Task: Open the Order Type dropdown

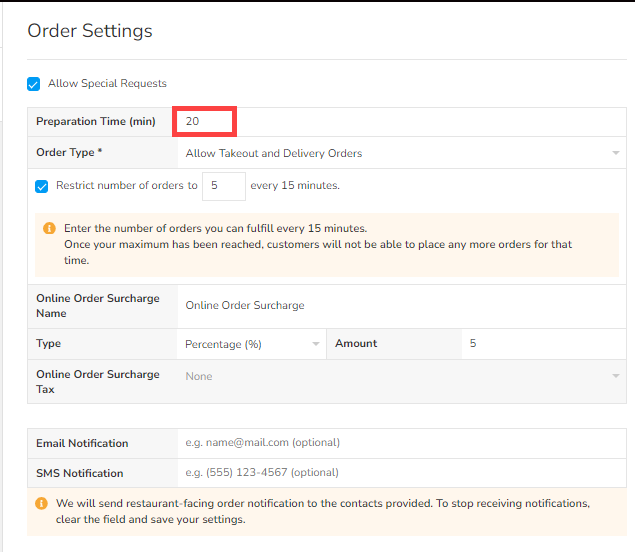Action: pyautogui.click(x=400, y=153)
